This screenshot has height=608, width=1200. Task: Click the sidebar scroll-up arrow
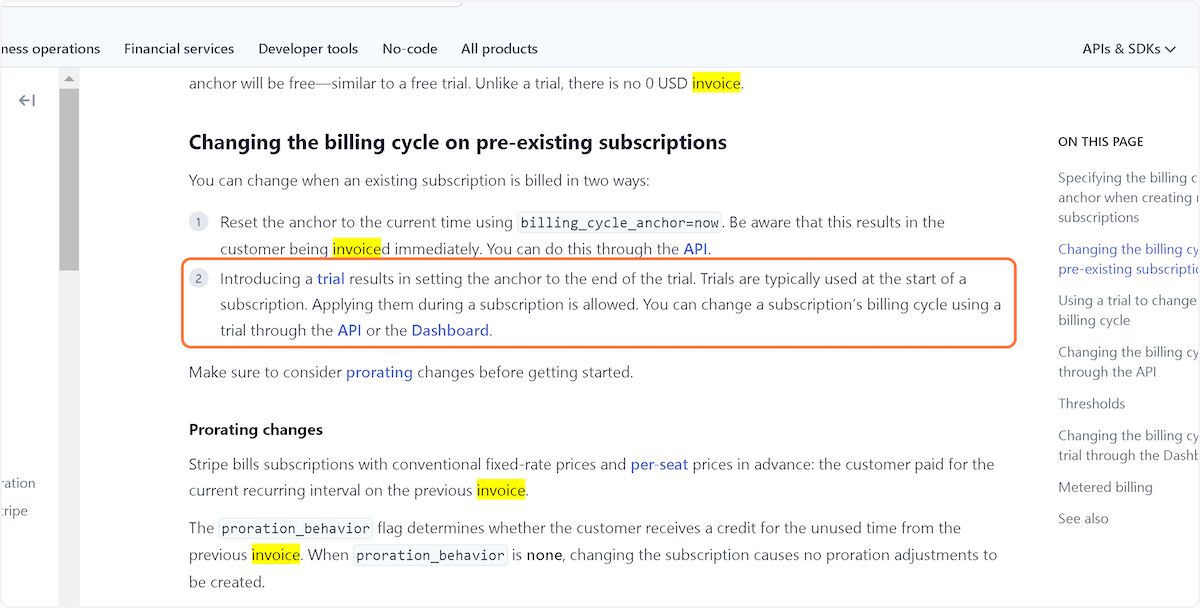[69, 79]
